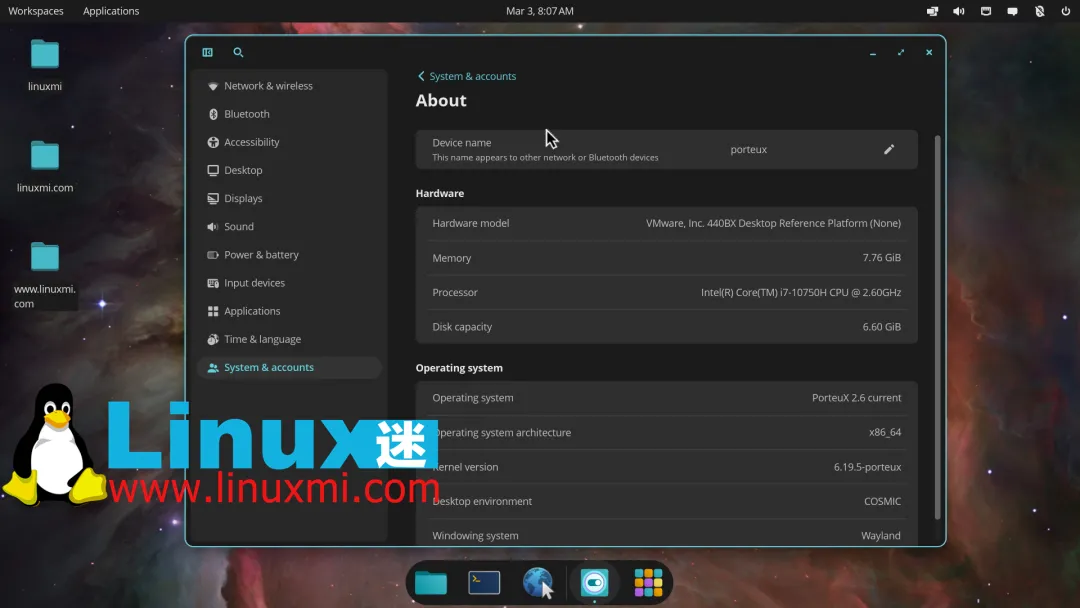
Task: Select Accessibility in the sidebar
Action: coord(289,143)
